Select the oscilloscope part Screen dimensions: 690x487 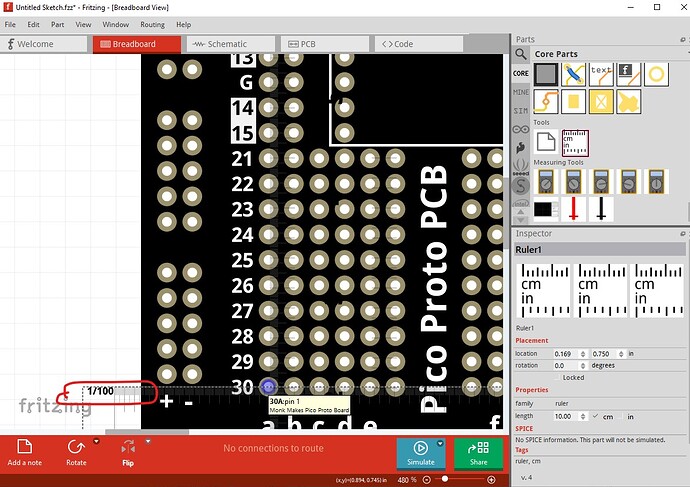point(546,209)
